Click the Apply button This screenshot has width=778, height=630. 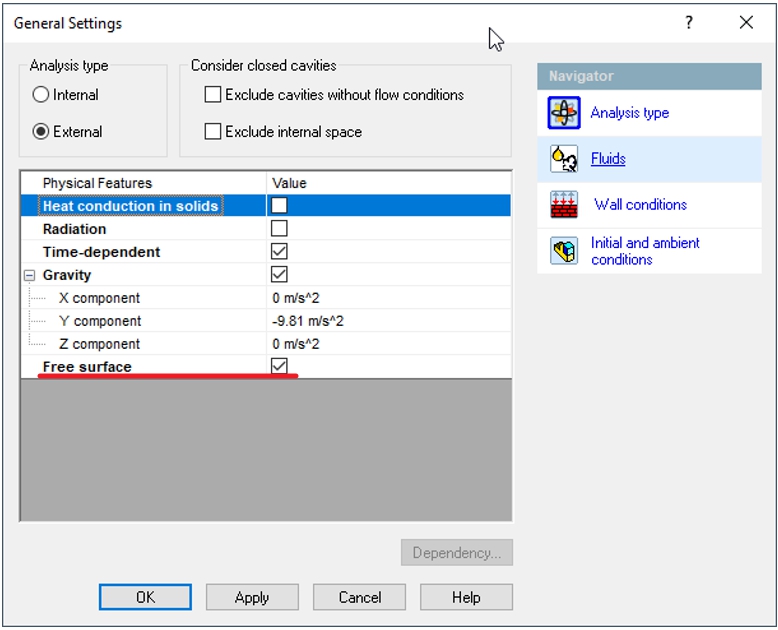pyautogui.click(x=252, y=597)
